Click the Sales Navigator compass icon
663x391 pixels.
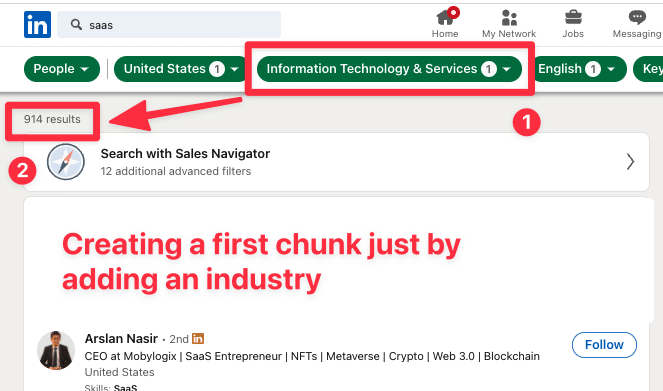point(66,162)
